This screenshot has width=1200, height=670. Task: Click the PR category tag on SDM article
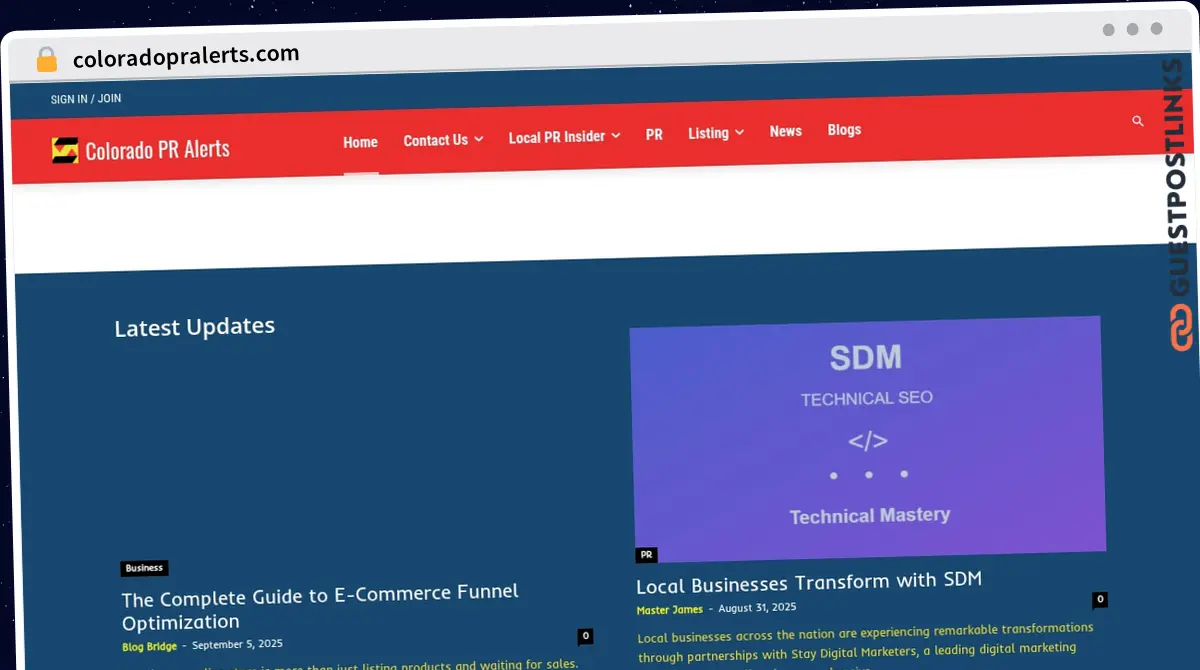[646, 555]
